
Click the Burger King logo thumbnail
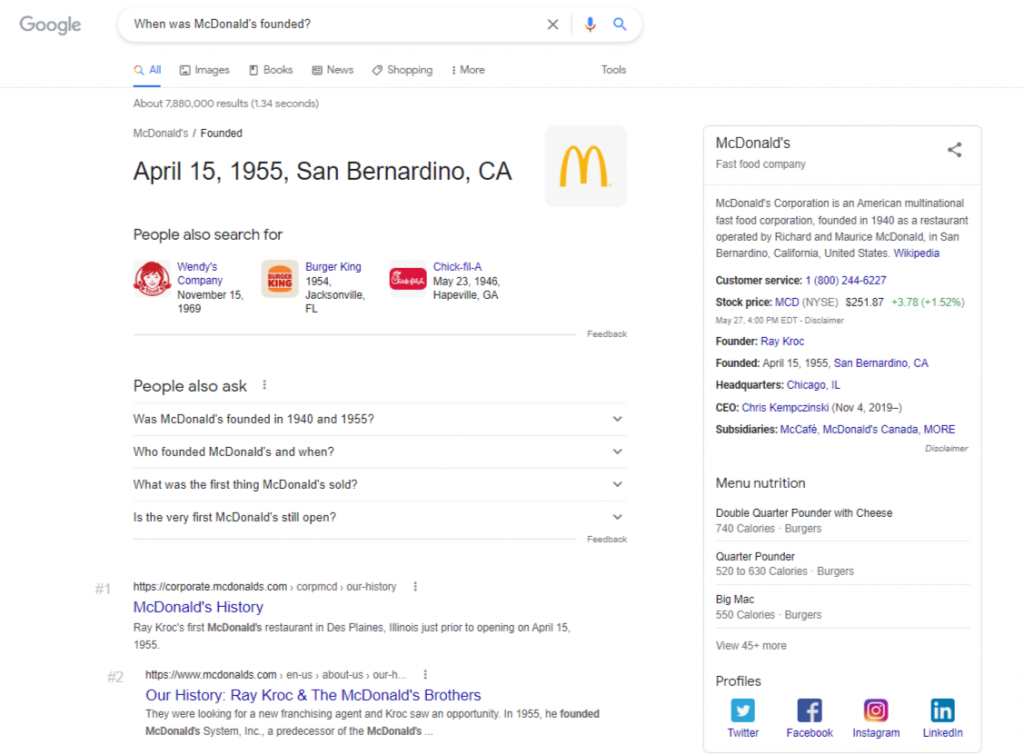pos(279,280)
